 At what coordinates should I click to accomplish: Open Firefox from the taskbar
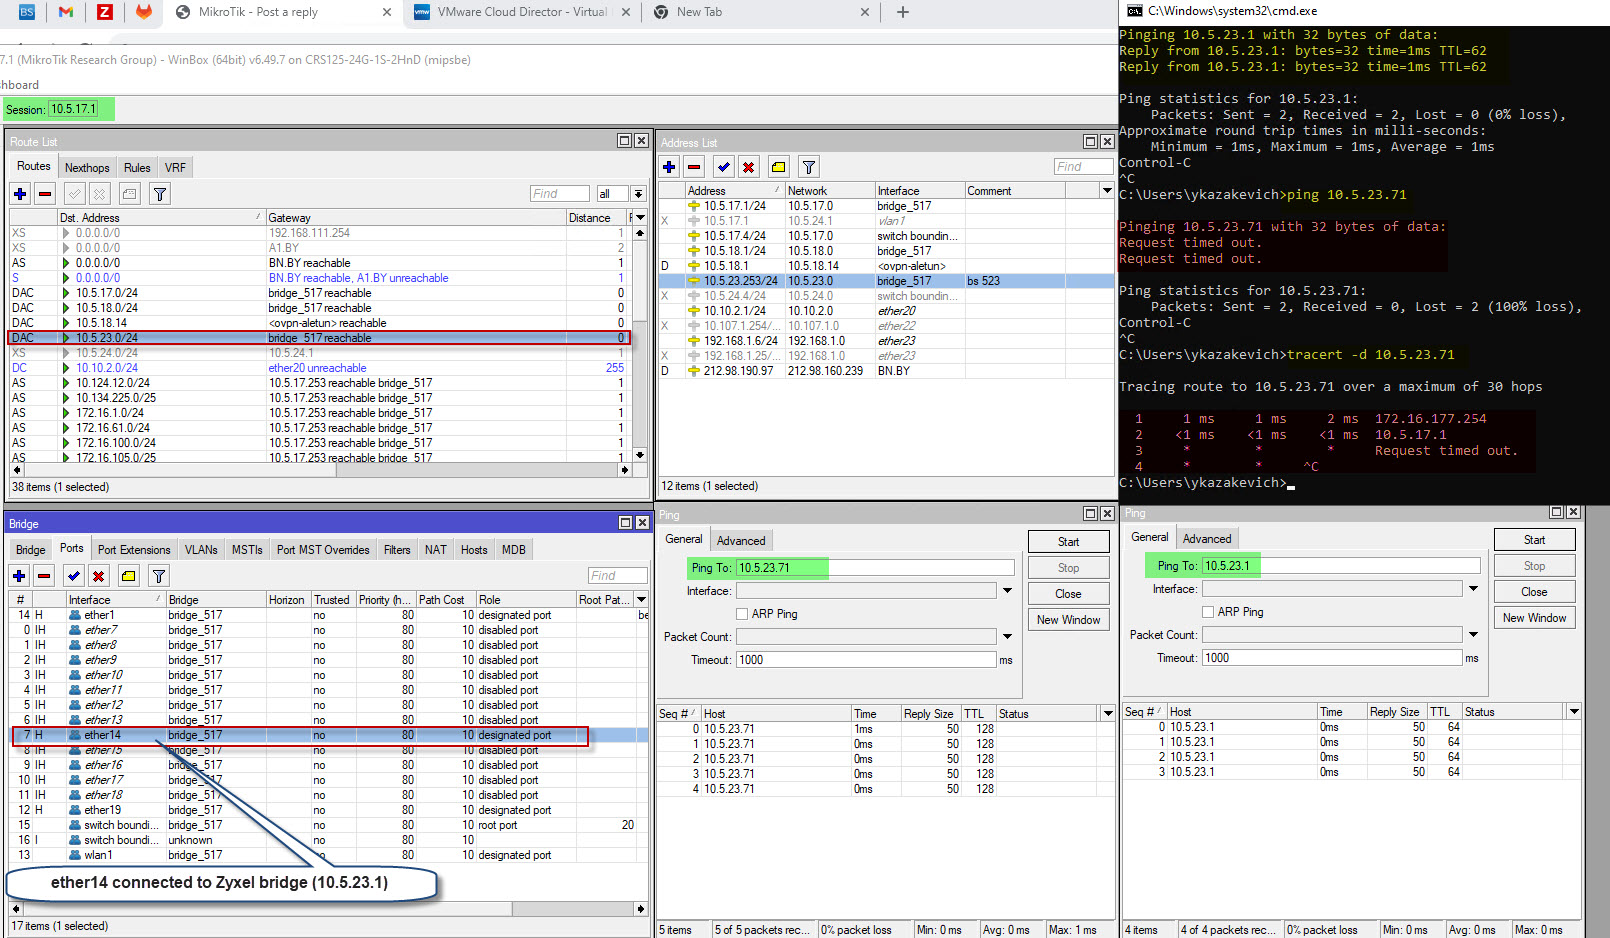[x=142, y=12]
